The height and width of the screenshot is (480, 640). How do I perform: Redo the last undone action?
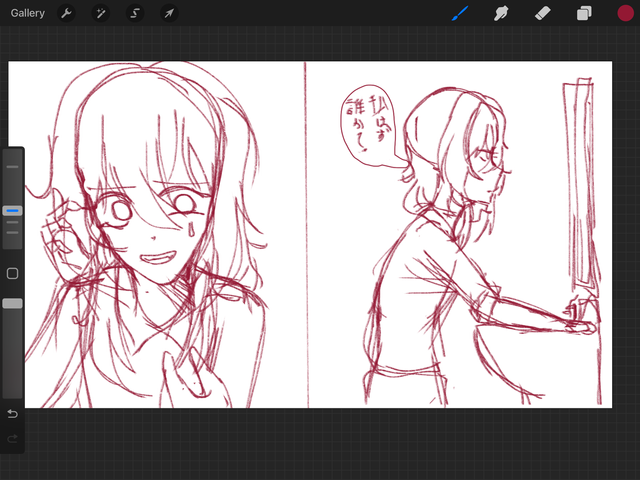[x=13, y=438]
